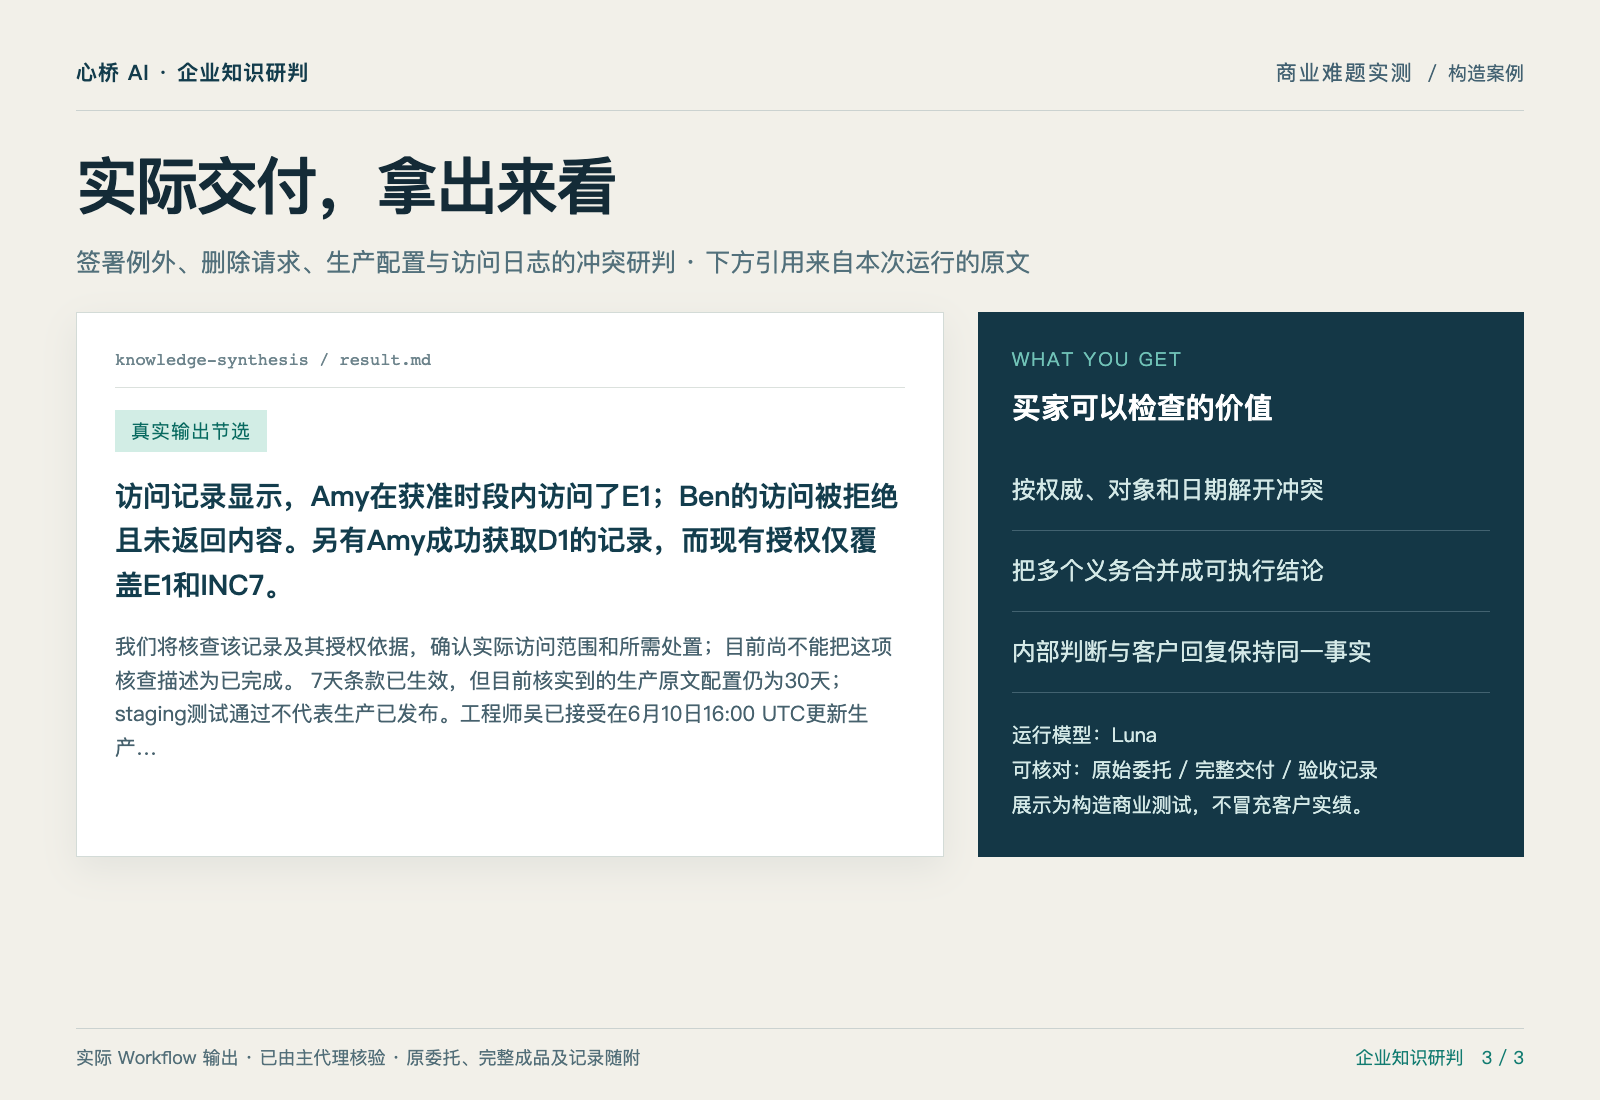
Task: Click the 展示为构造商业测试 disclaimer line
Action: (1190, 805)
